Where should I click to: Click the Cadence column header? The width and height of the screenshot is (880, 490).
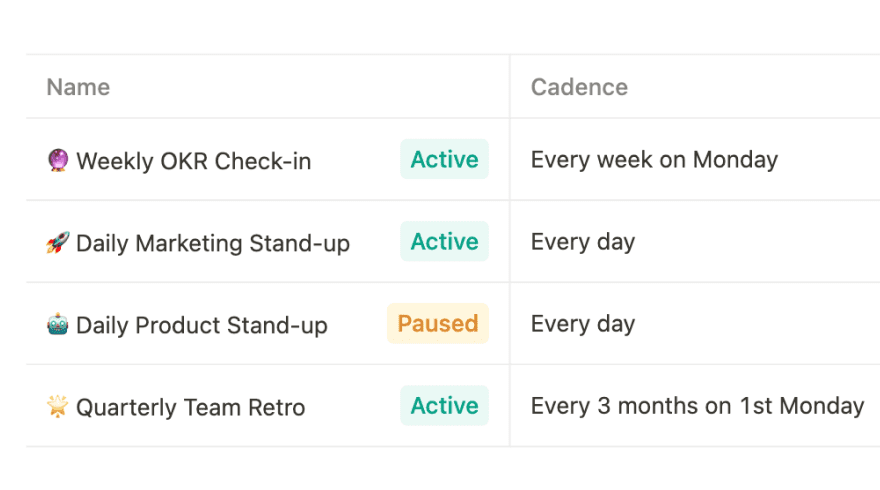point(579,87)
